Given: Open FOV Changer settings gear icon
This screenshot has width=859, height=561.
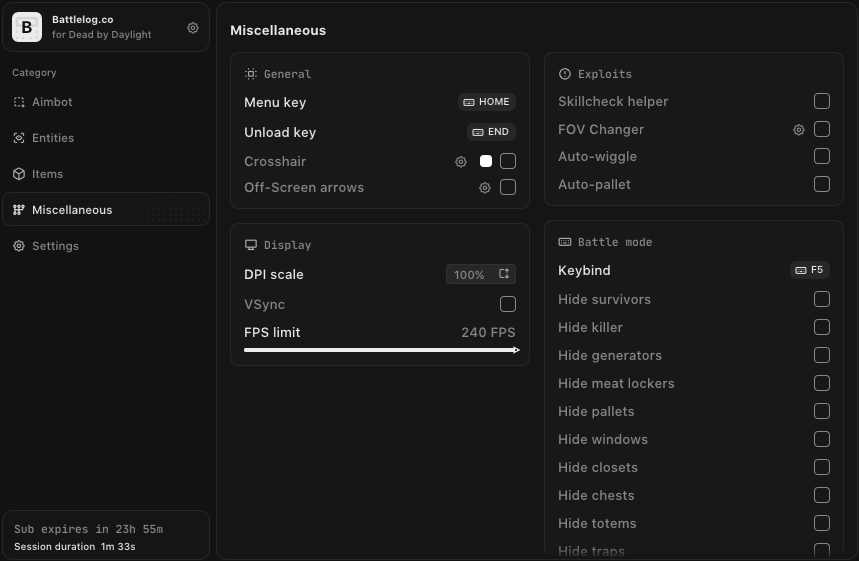Looking at the screenshot, I should coord(799,130).
